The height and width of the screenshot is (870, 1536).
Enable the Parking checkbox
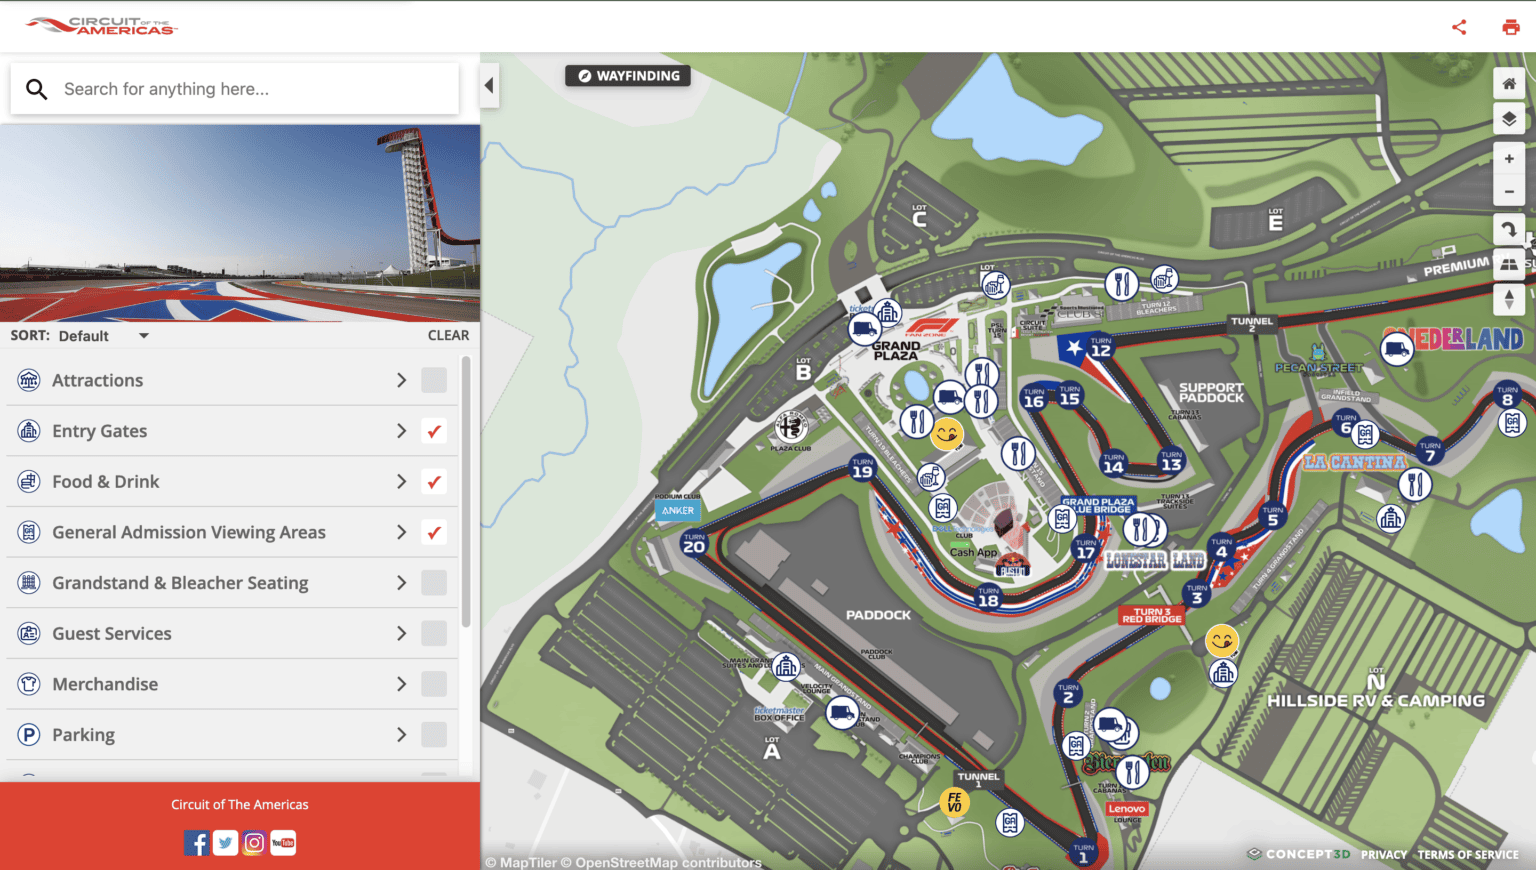(x=434, y=734)
